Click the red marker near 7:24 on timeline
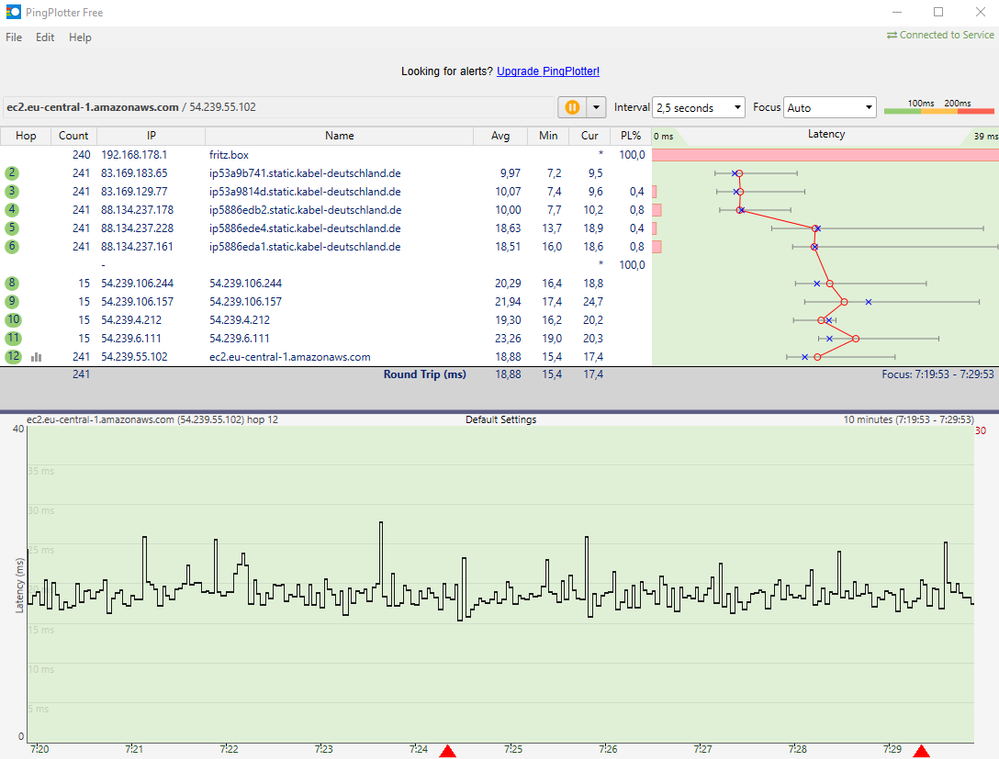999x759 pixels. (x=448, y=751)
